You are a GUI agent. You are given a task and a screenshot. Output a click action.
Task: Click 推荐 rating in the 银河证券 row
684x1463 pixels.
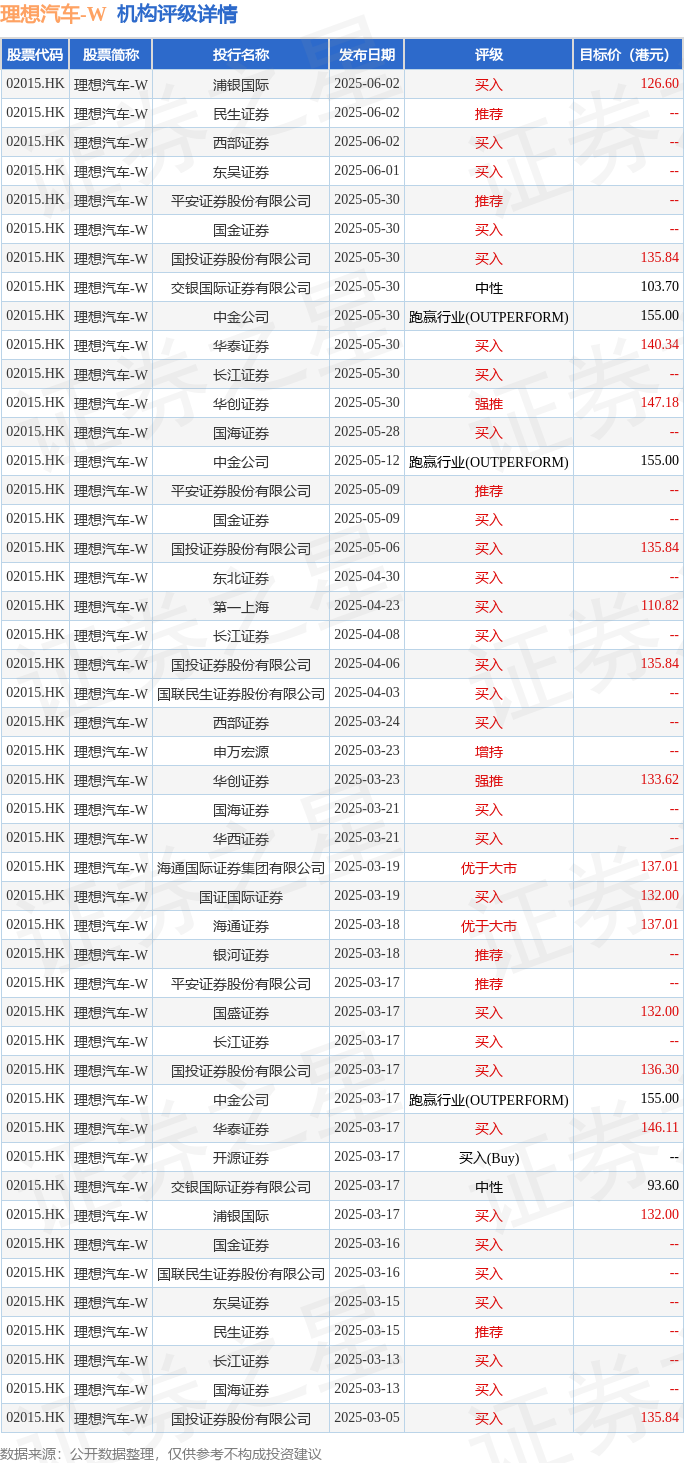(489, 954)
